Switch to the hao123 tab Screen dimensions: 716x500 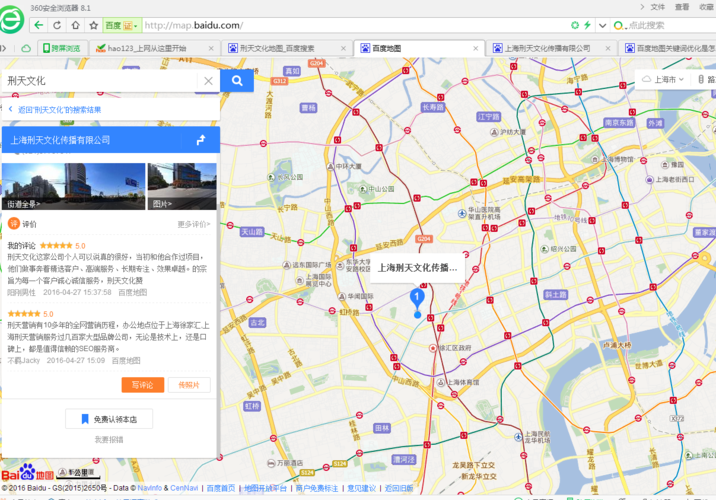[x=154, y=48]
